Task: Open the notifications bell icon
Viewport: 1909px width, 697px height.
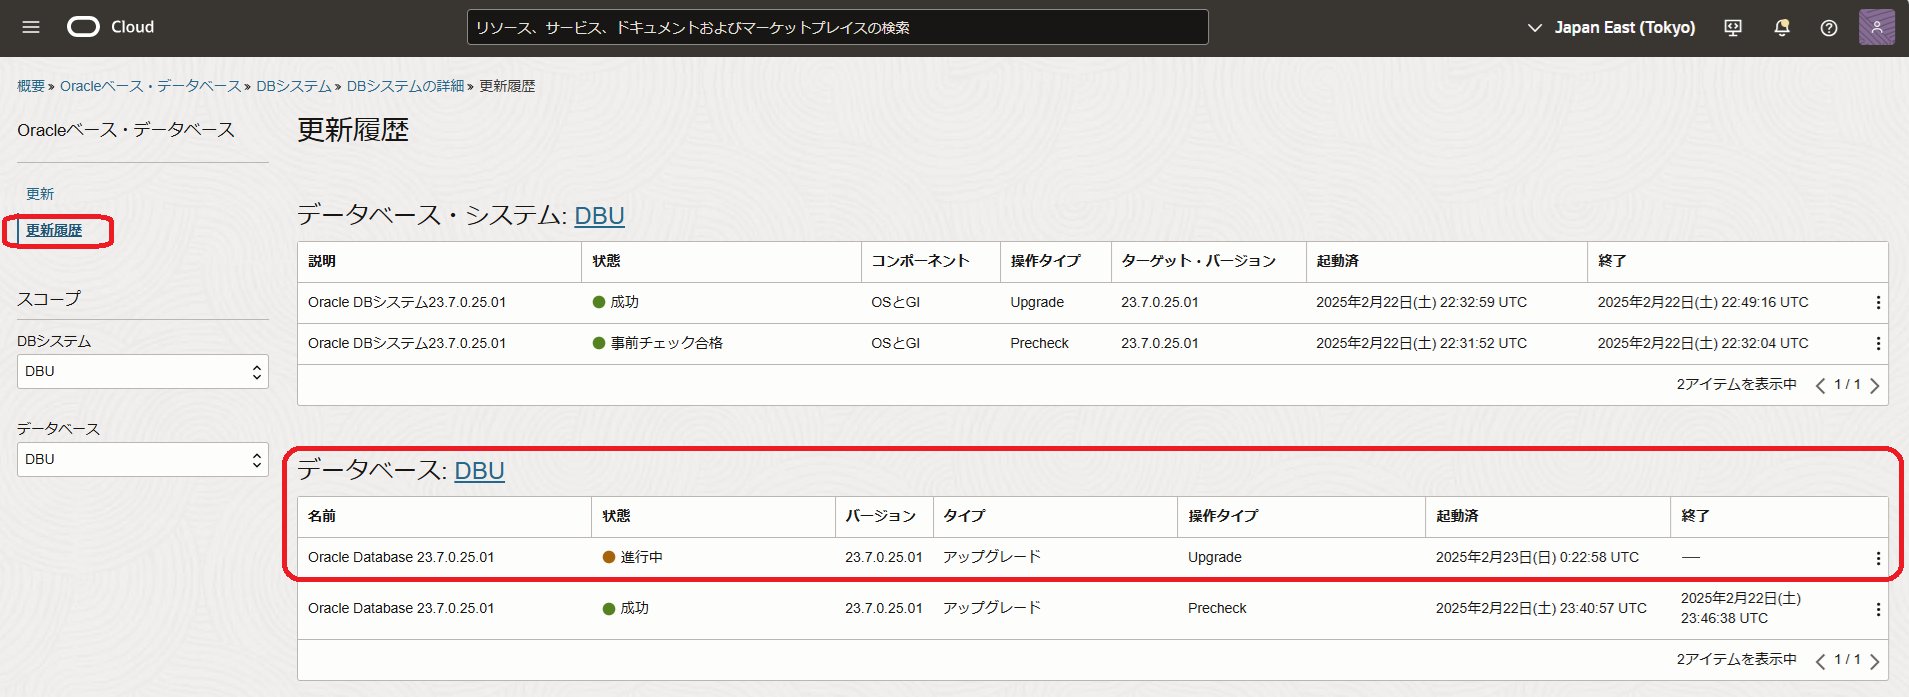Action: [x=1781, y=28]
